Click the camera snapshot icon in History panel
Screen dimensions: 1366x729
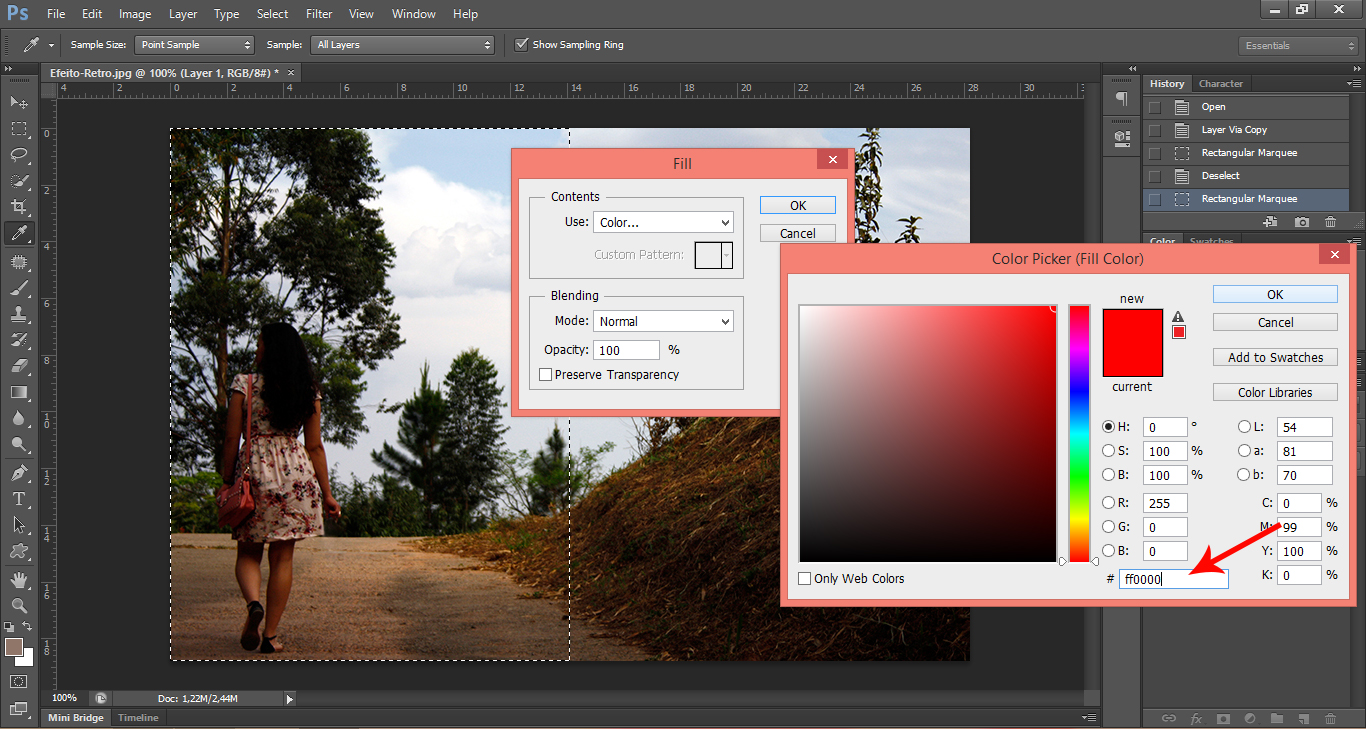click(x=1301, y=222)
